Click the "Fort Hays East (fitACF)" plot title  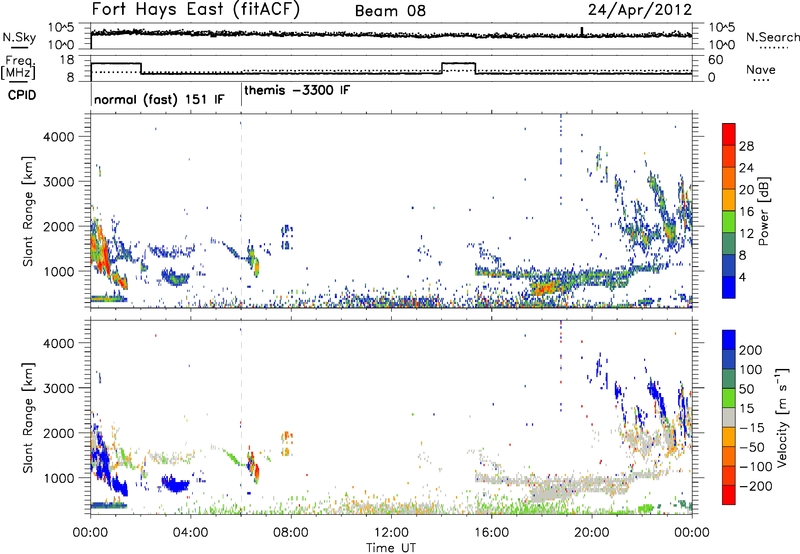(196, 9)
